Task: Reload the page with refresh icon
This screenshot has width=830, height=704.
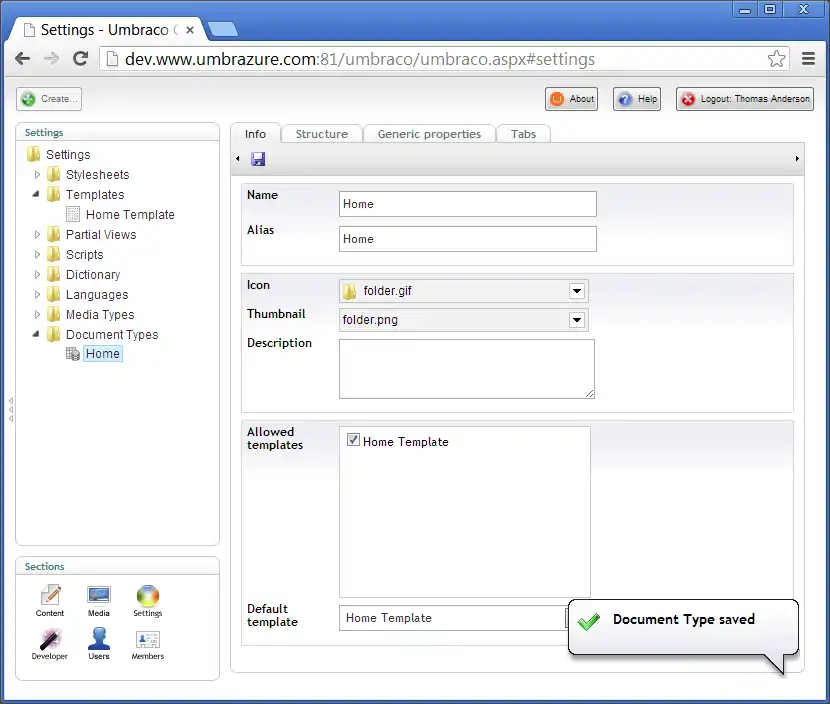Action: click(x=80, y=59)
